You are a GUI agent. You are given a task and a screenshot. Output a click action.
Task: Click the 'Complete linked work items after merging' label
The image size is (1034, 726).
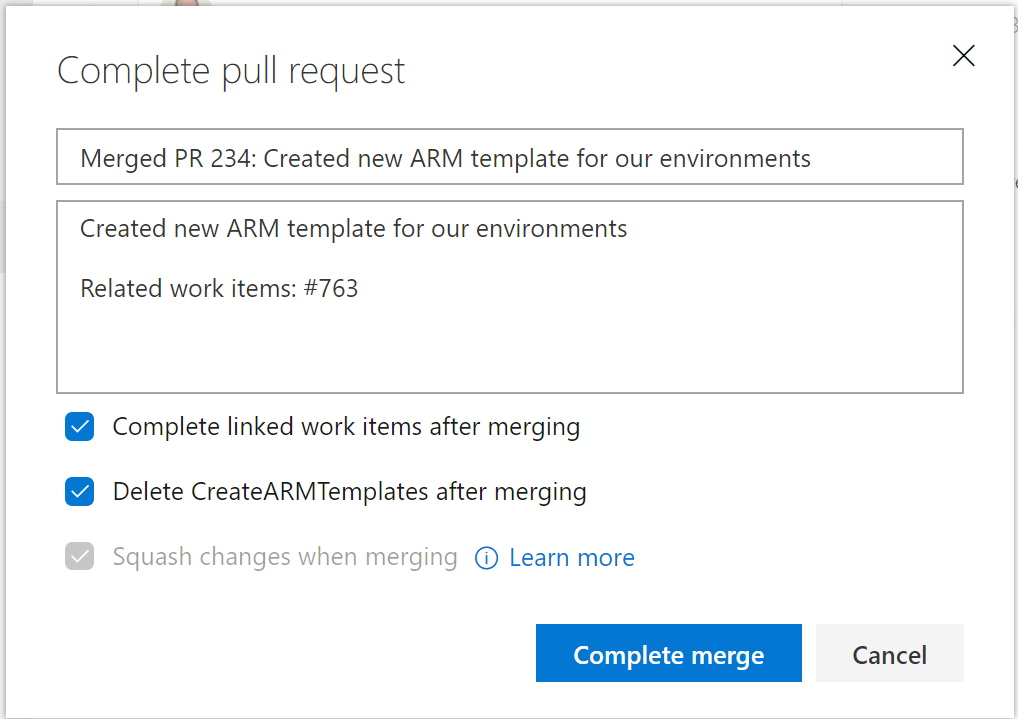(x=346, y=428)
